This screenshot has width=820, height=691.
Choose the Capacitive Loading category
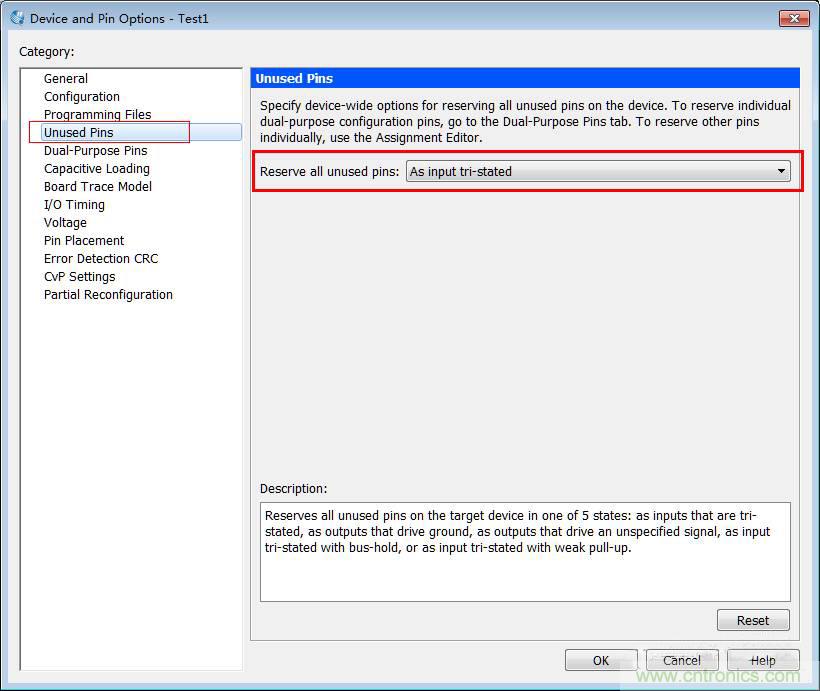97,169
